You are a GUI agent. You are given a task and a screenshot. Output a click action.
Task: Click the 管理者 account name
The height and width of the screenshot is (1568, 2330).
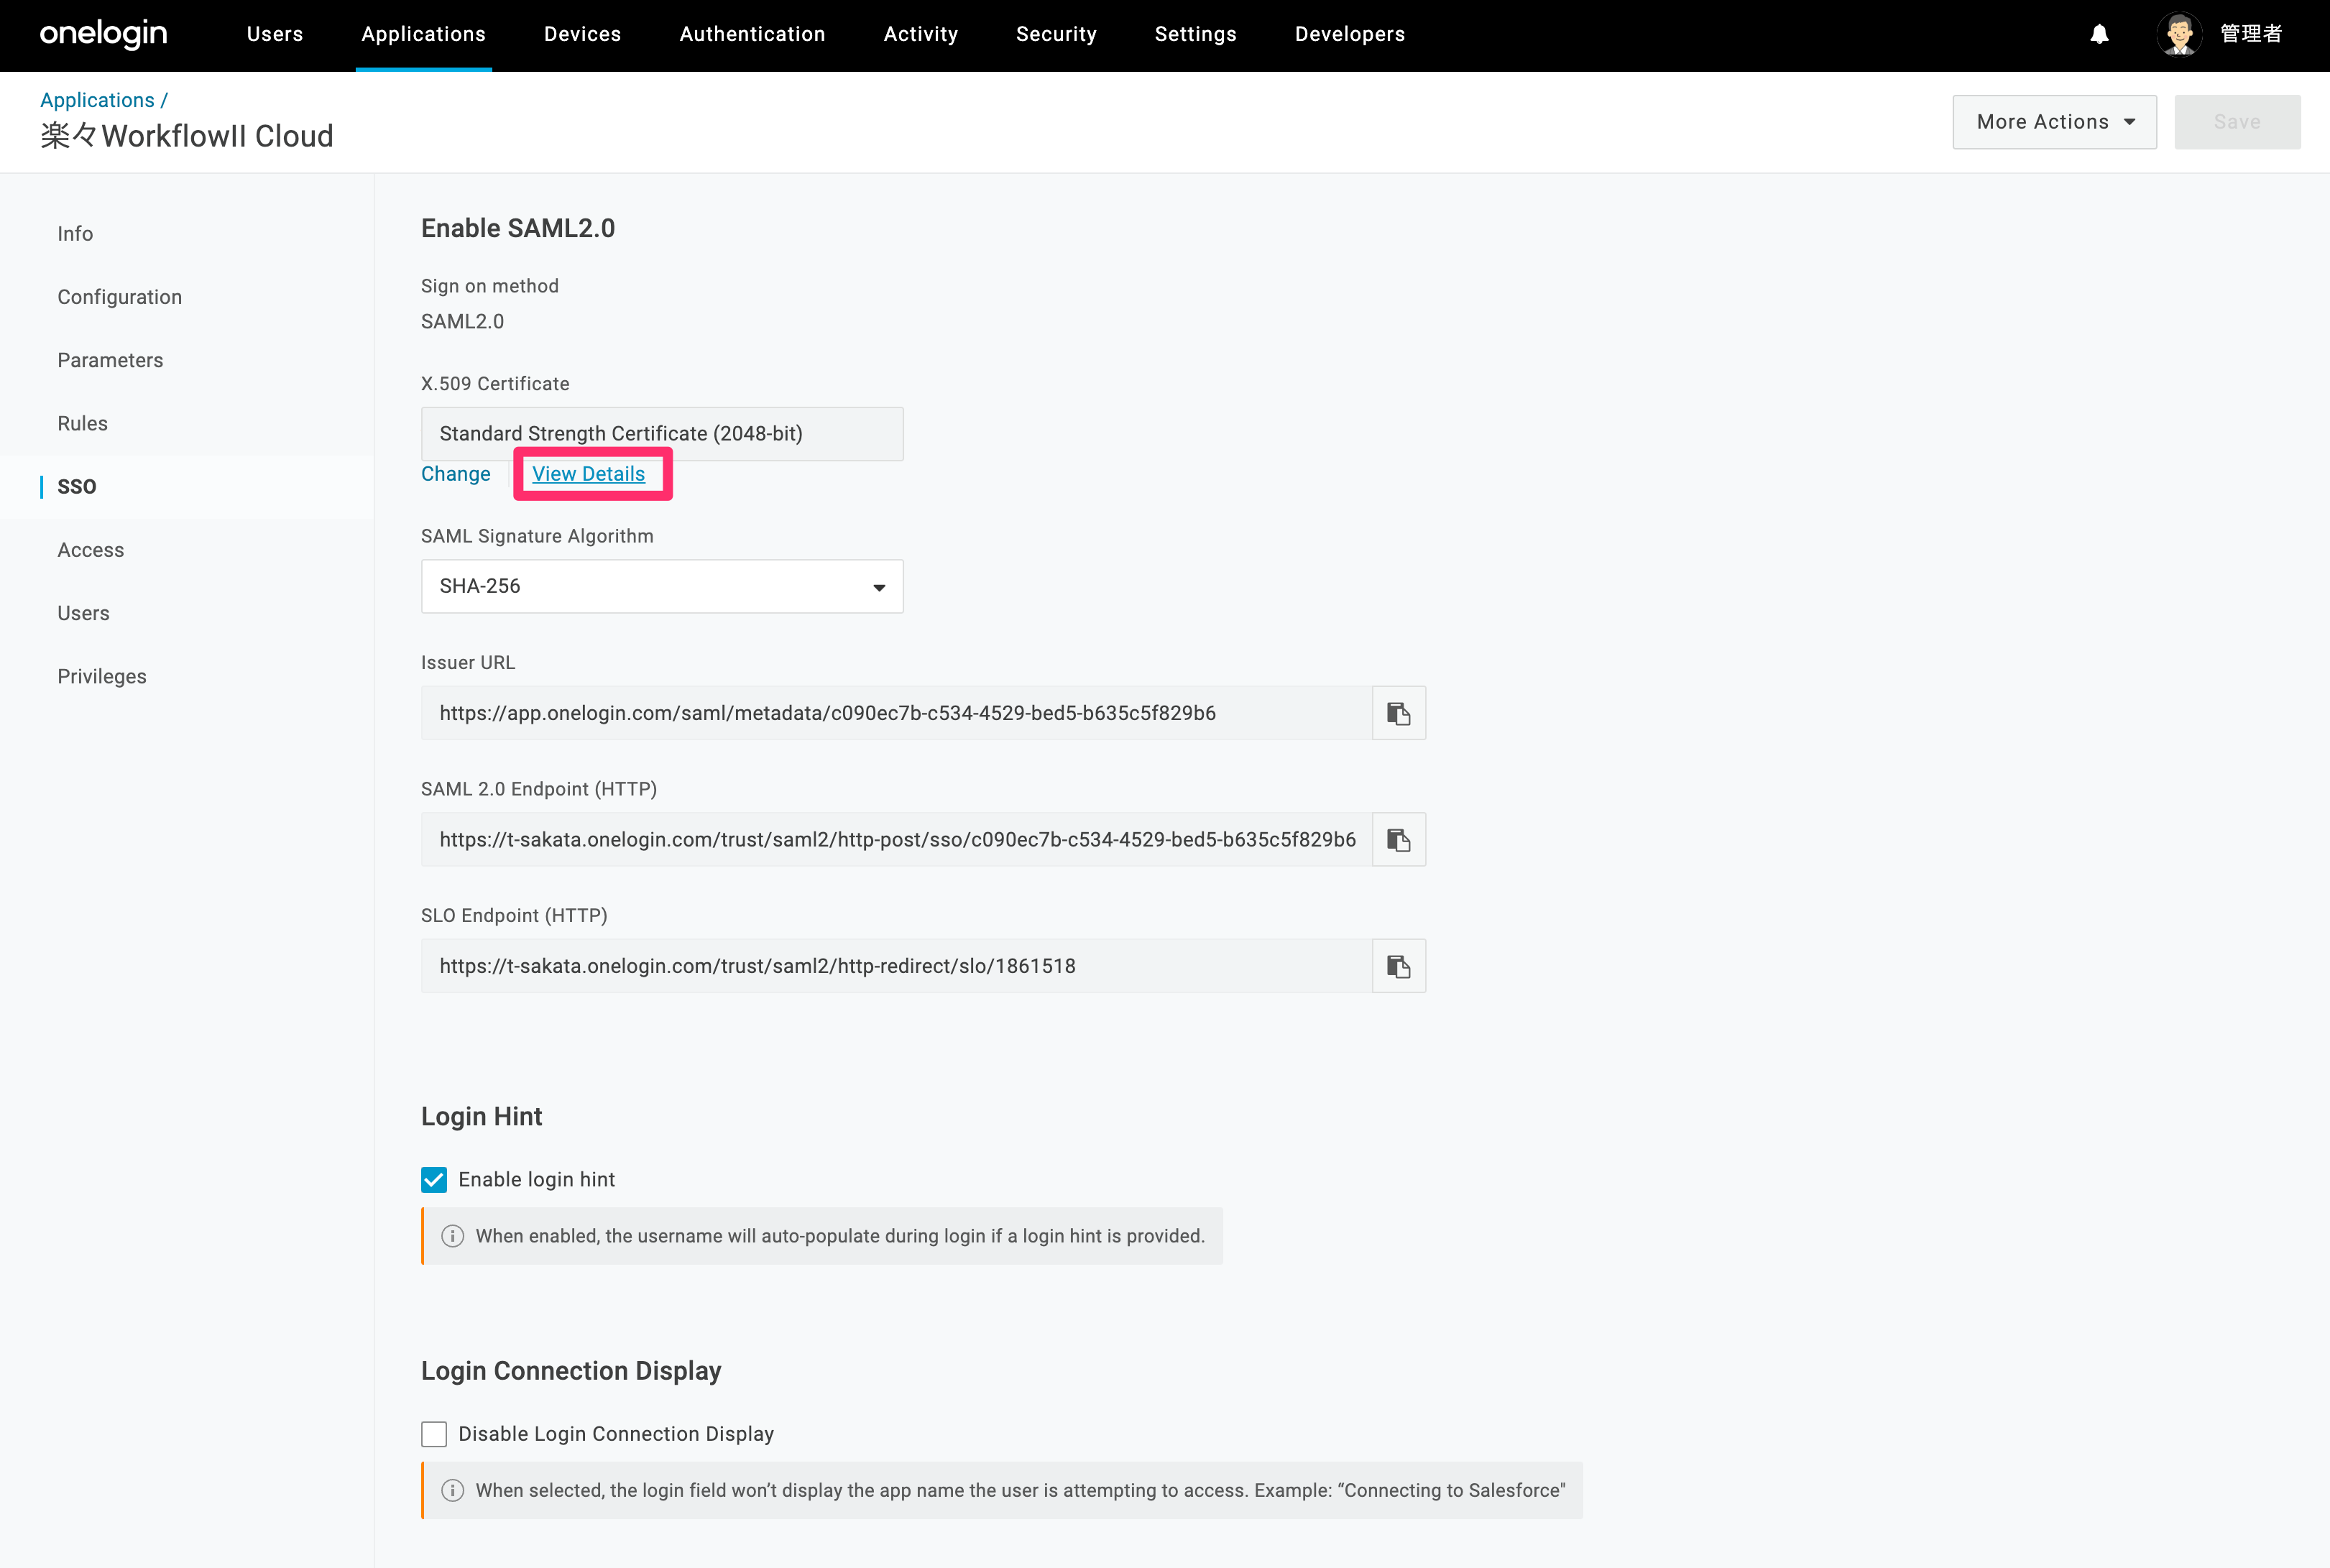click(x=2251, y=34)
